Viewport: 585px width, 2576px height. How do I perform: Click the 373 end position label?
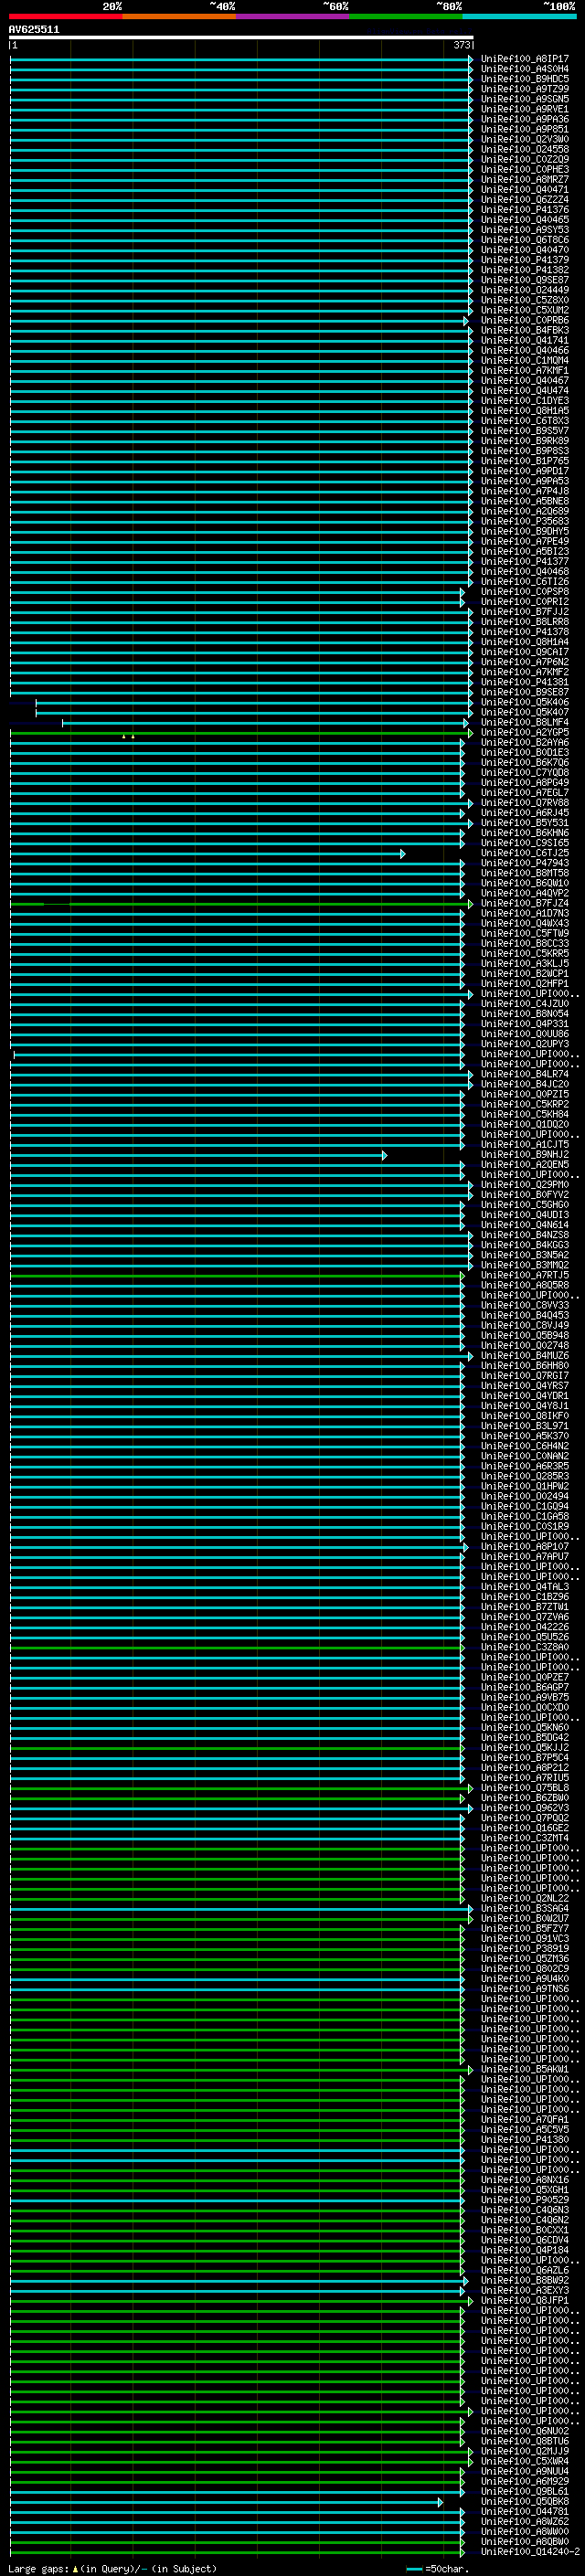(x=461, y=45)
